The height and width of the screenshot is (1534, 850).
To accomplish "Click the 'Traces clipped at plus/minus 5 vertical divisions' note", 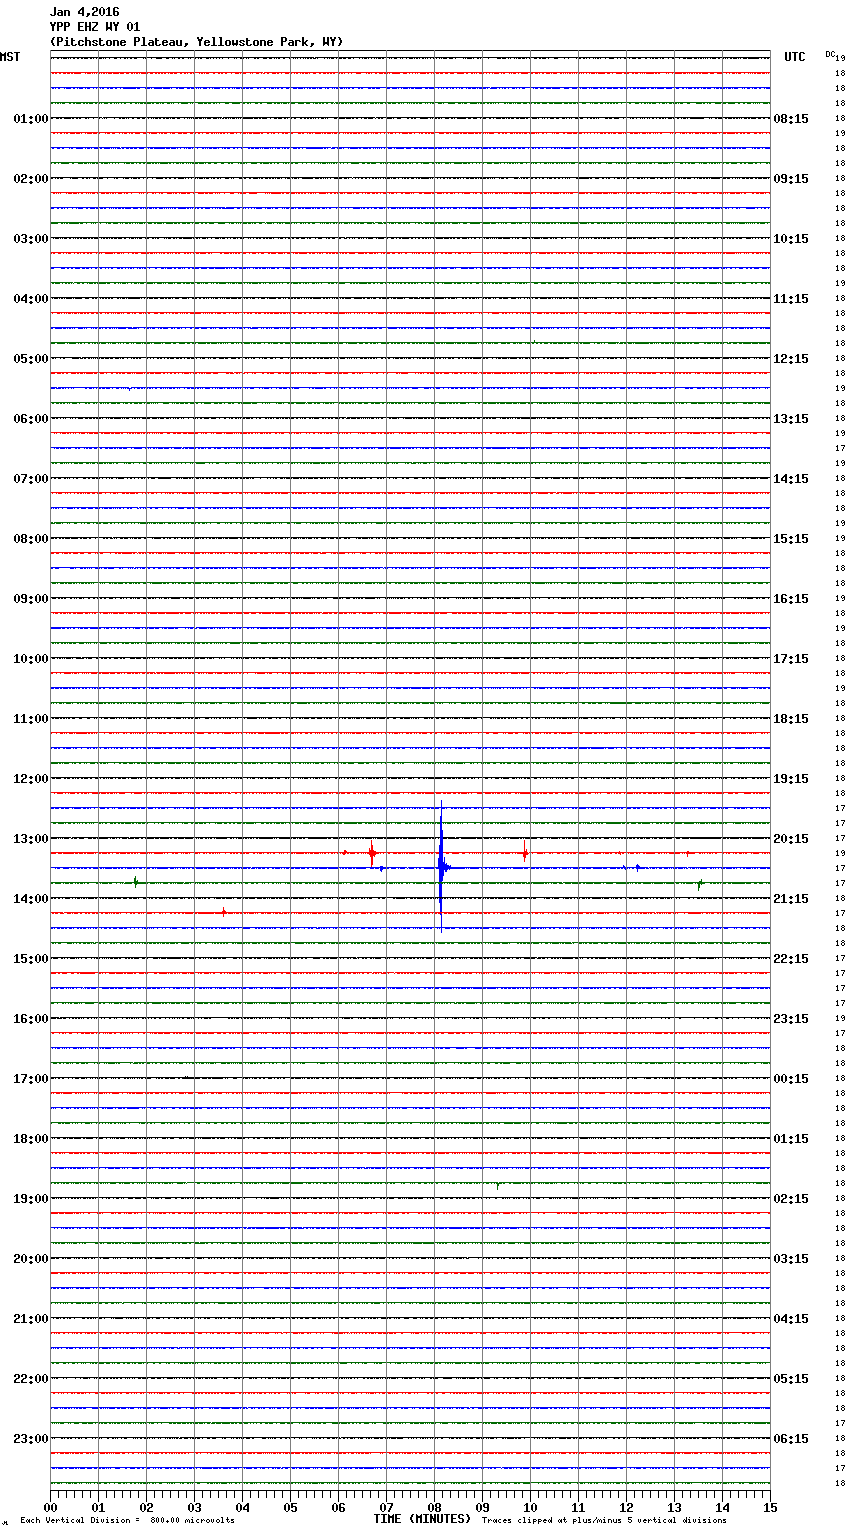I will click(604, 1521).
